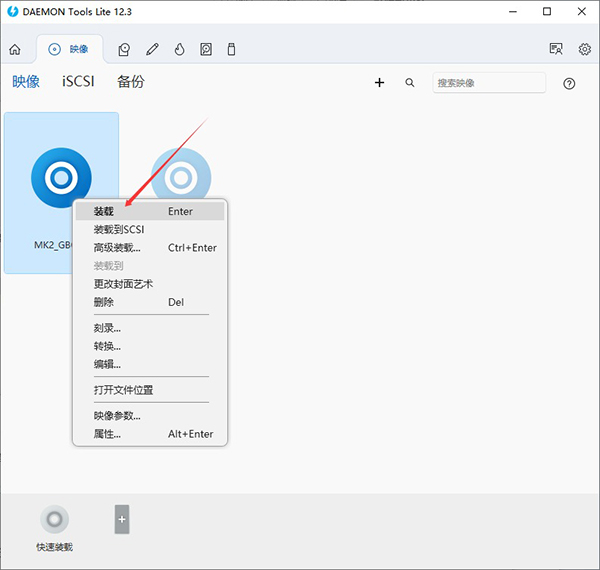Click 打开文件位置 menu entry
Viewport: 600px width, 570px height.
coord(123,390)
